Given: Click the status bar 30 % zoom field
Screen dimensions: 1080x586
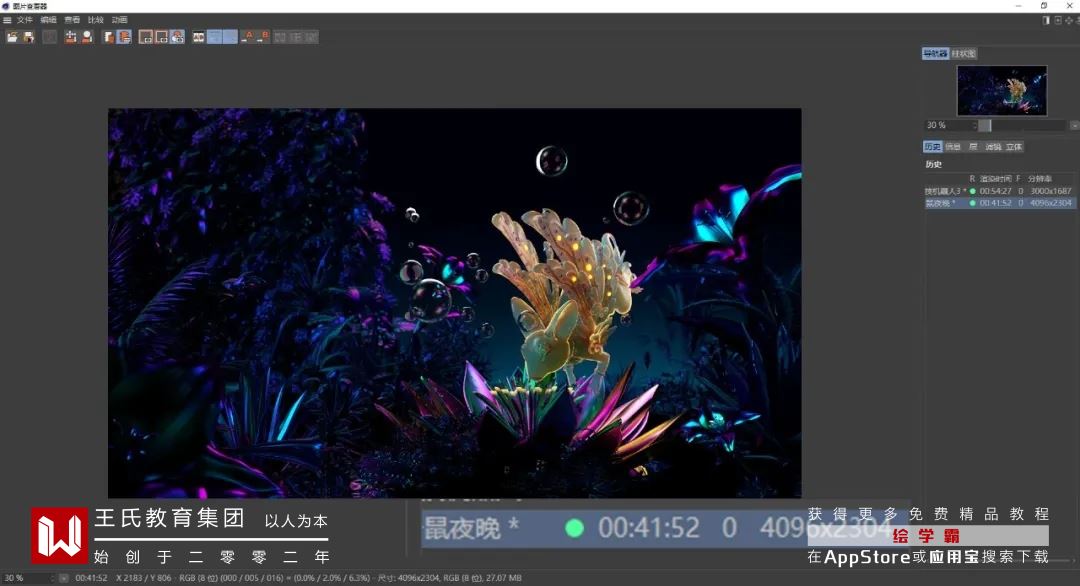Looking at the screenshot, I should tap(26, 578).
